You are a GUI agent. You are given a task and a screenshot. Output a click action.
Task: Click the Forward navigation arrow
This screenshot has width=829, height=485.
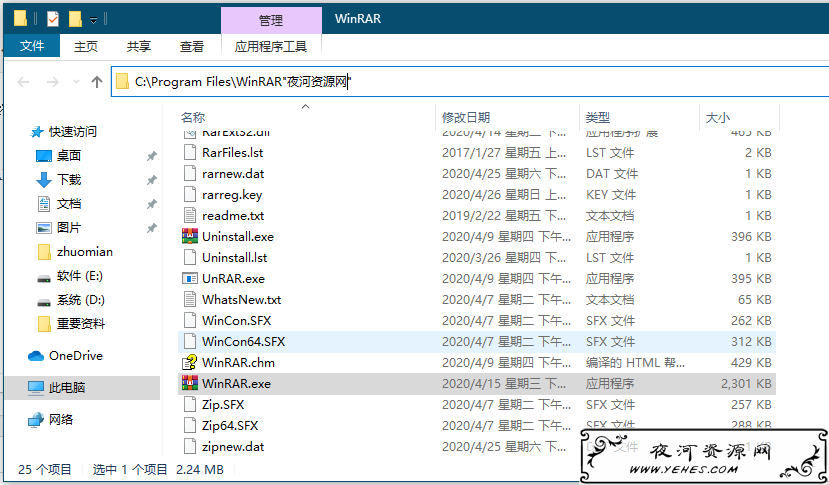(52, 82)
